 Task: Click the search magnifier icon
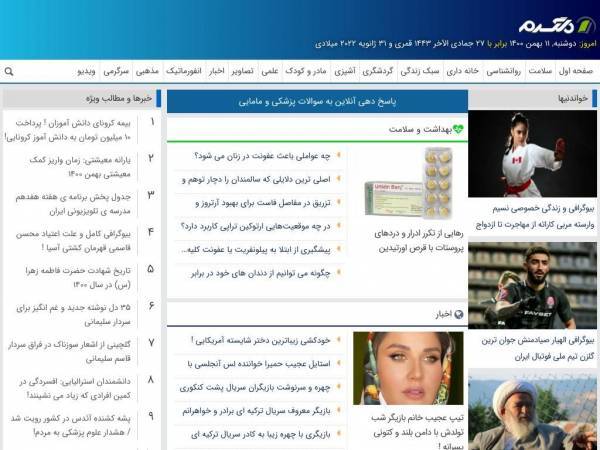(9, 71)
